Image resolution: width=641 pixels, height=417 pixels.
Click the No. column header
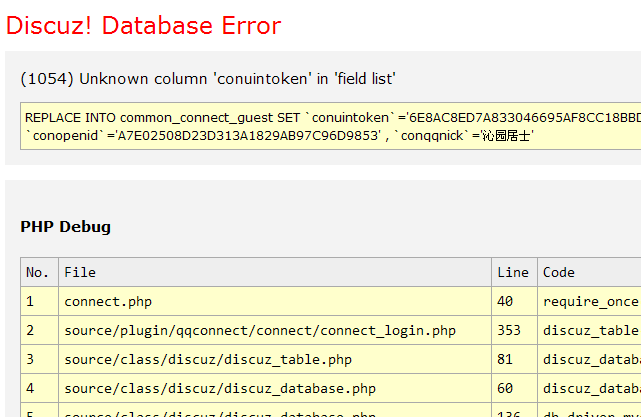pos(38,272)
